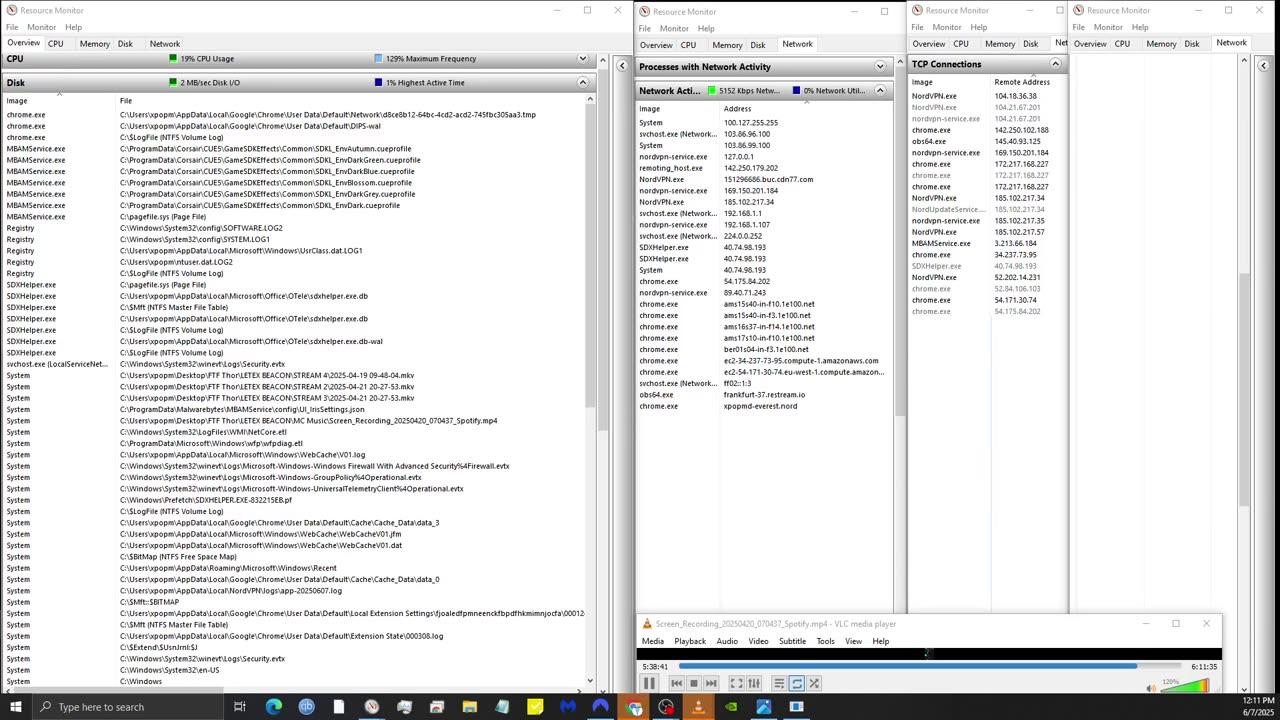Select Network tab in first Resource Monitor
Image resolution: width=1280 pixels, height=720 pixels.
(165, 44)
